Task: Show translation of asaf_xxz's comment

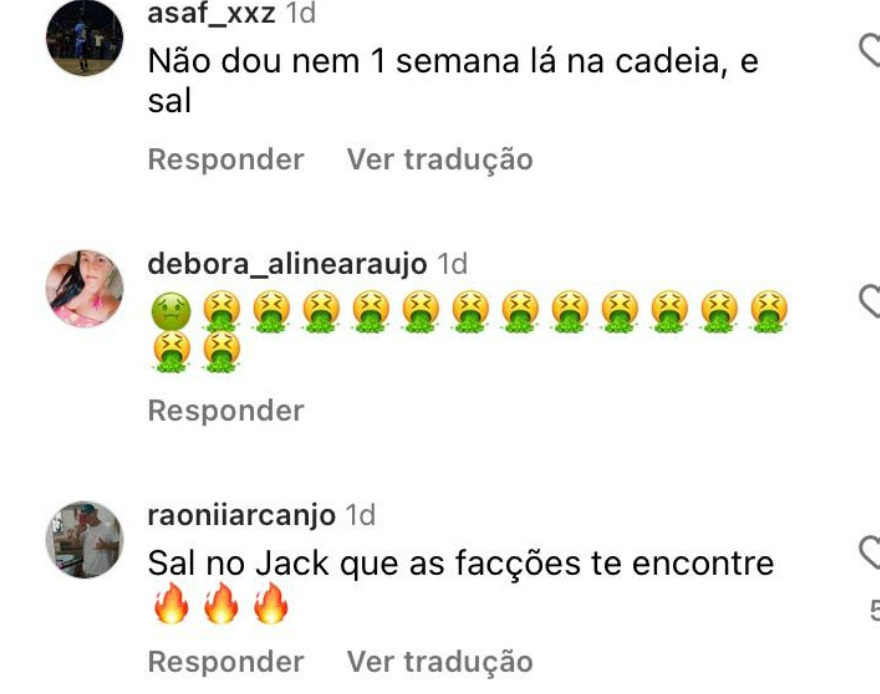Action: 439,159
